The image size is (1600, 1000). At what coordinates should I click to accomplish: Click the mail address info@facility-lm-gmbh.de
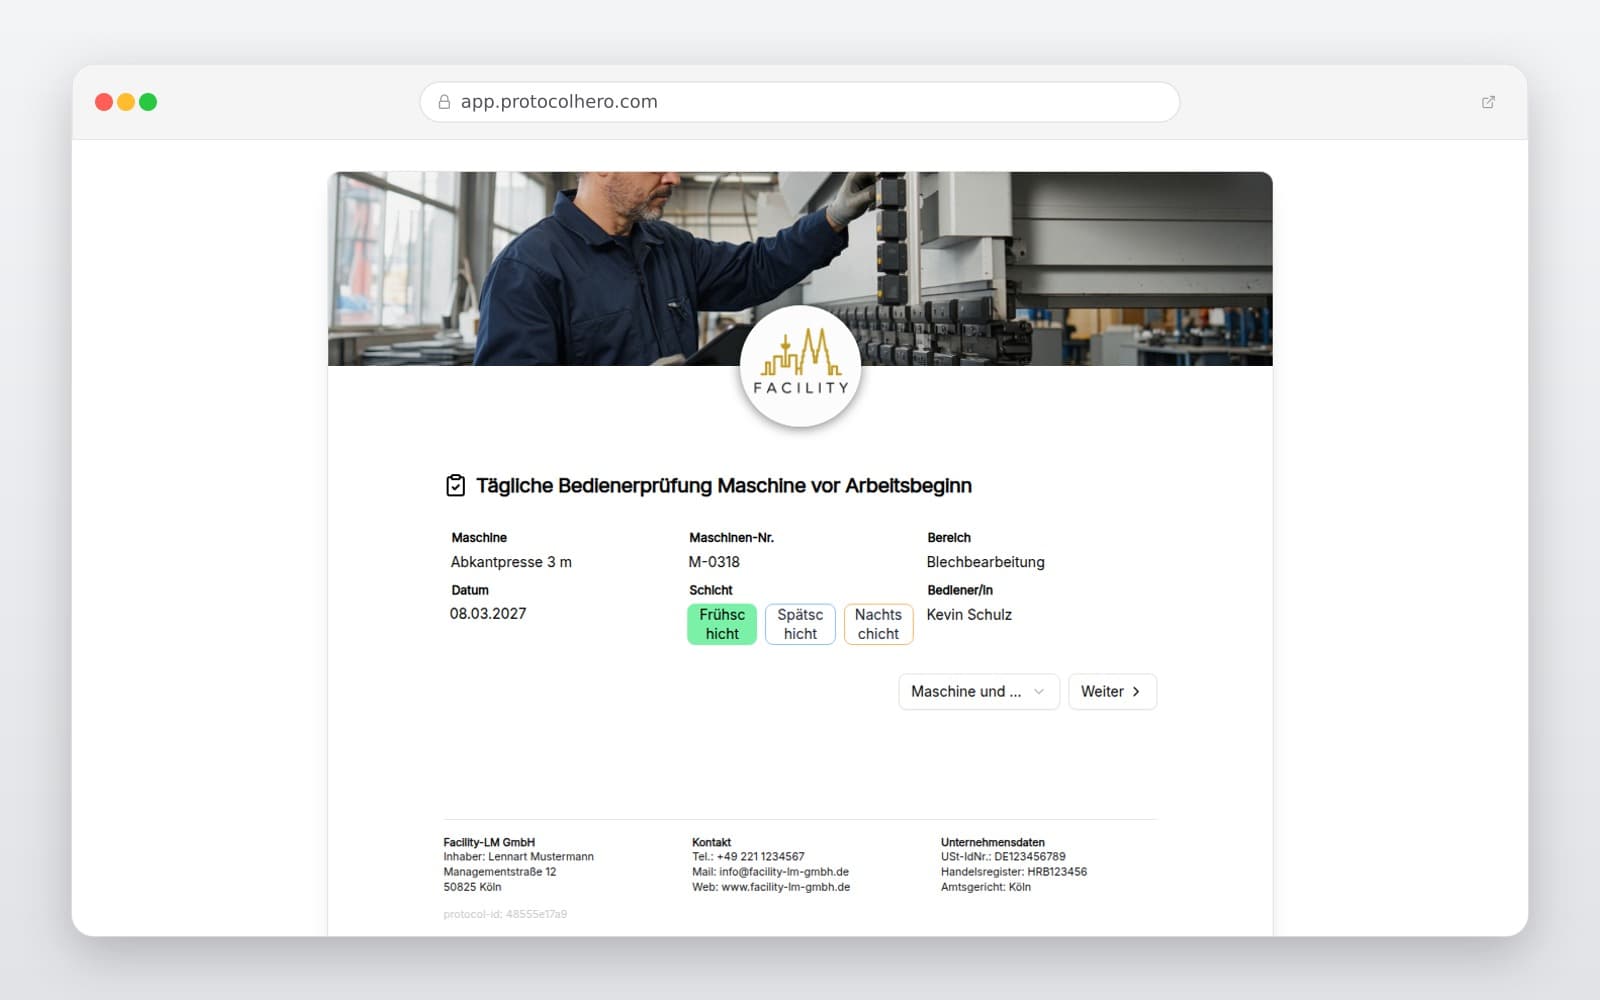point(784,872)
